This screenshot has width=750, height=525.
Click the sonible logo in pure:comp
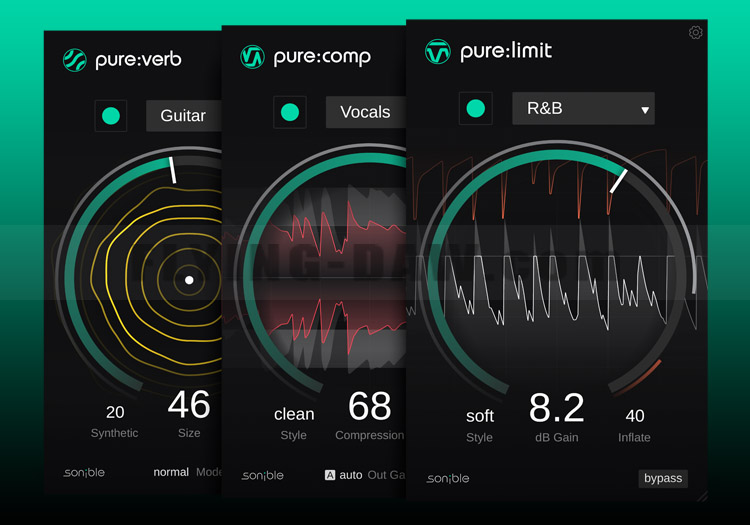point(263,475)
